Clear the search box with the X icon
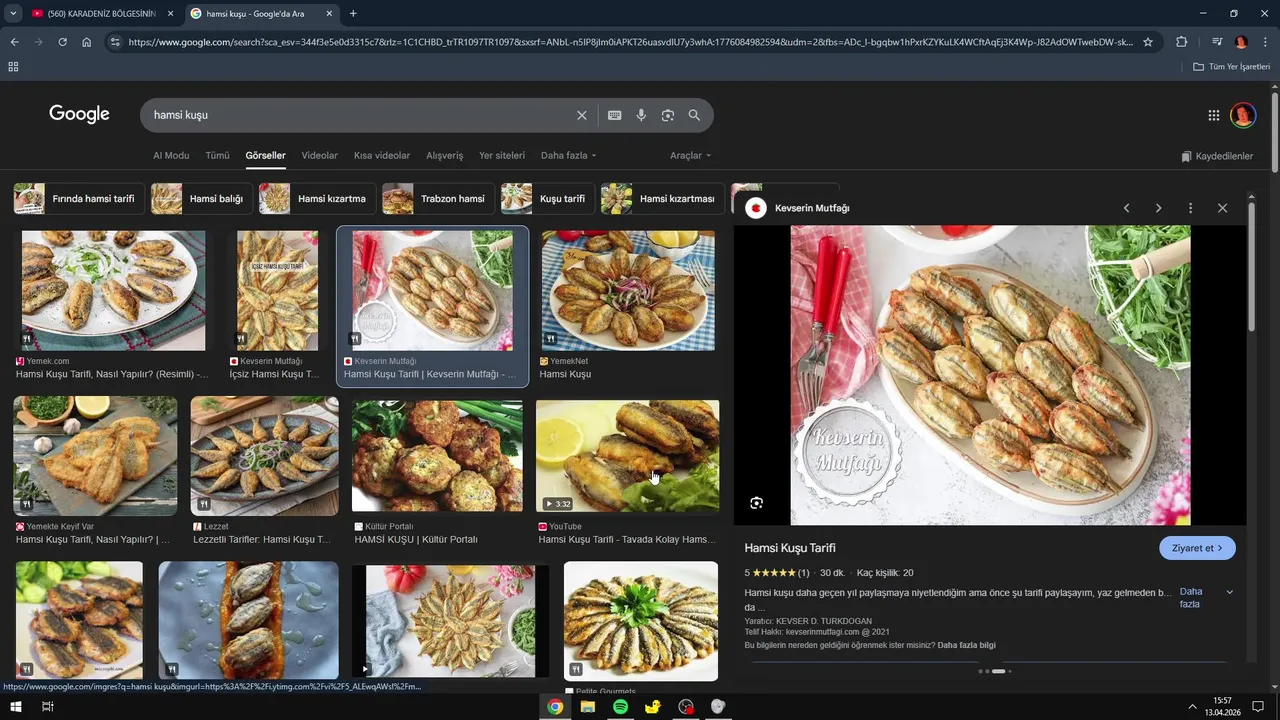1280x720 pixels. point(581,115)
